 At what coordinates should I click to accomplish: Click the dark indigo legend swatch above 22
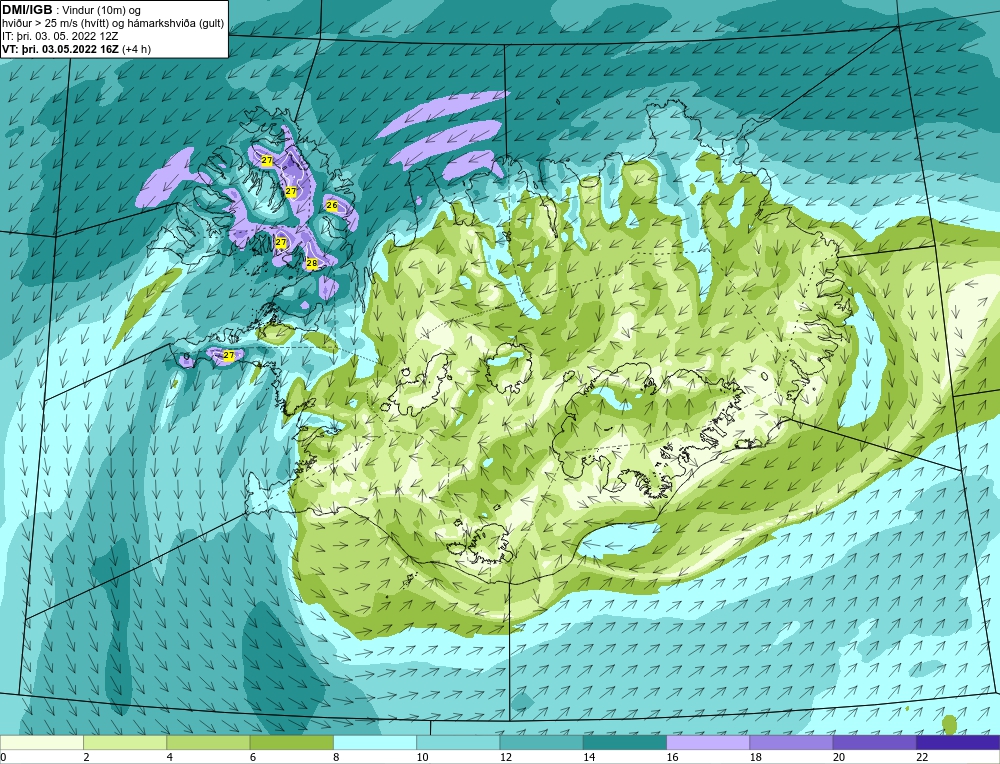[x=958, y=742]
